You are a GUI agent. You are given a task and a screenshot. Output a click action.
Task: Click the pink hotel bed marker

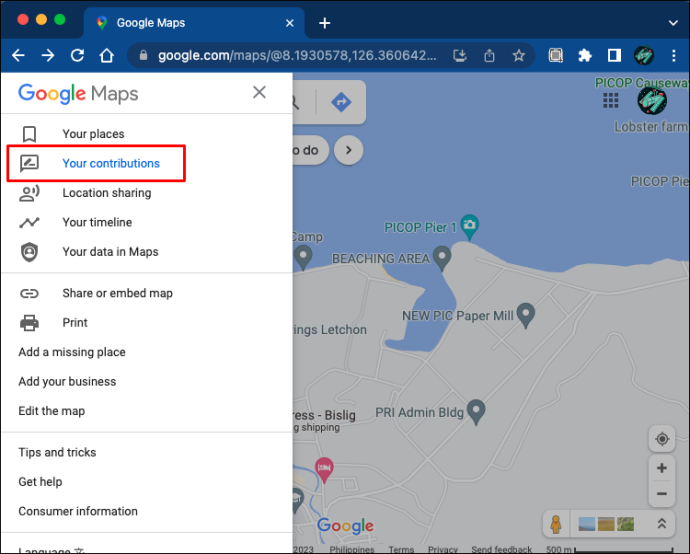point(324,470)
